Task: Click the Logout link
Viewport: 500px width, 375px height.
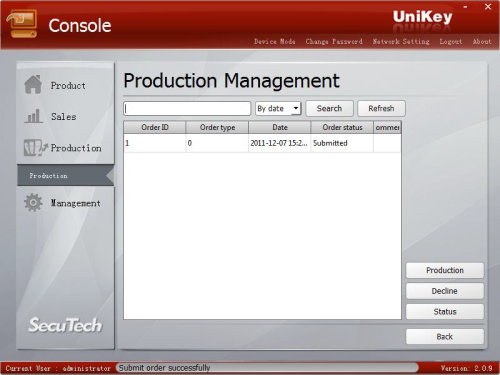Action: [x=451, y=42]
